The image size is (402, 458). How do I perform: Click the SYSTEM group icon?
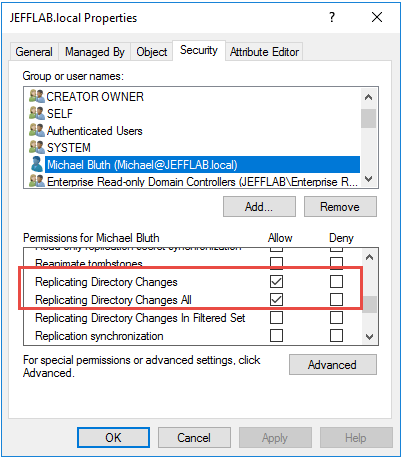(x=37, y=147)
